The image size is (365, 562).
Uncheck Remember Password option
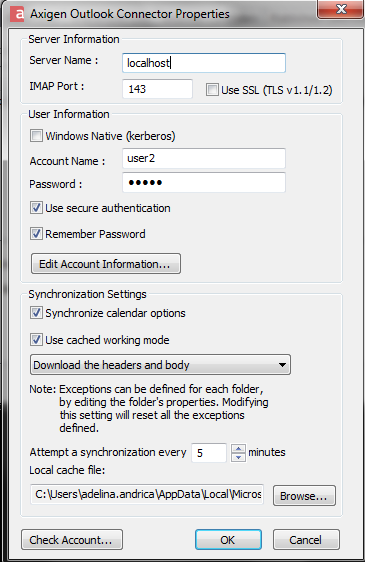[36, 234]
